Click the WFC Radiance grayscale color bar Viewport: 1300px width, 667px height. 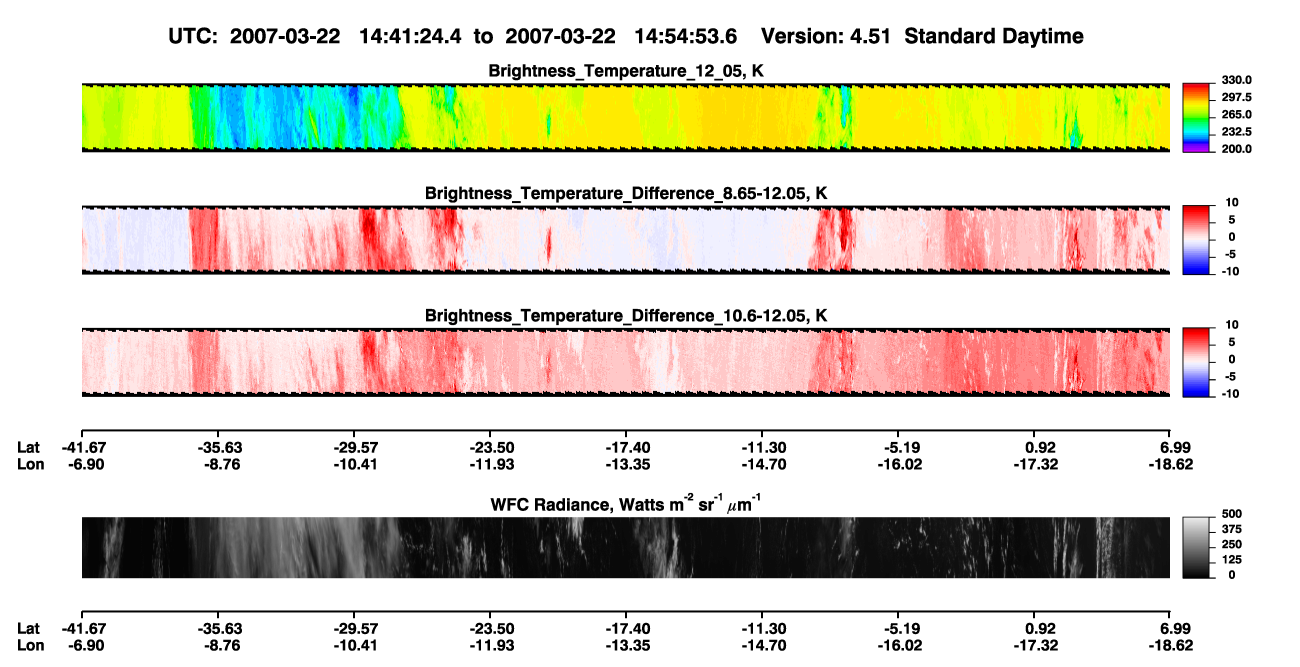tap(1196, 547)
